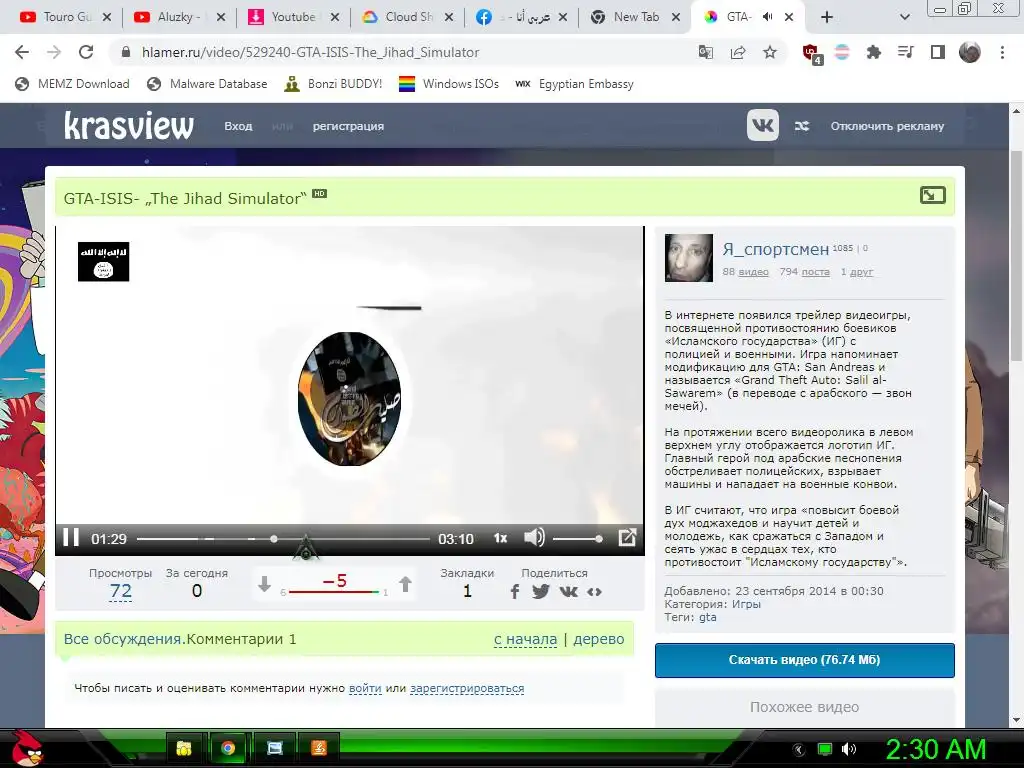Screen dimensions: 1024x768
Task: Click the Angry Birds start button
Action: 26,748
